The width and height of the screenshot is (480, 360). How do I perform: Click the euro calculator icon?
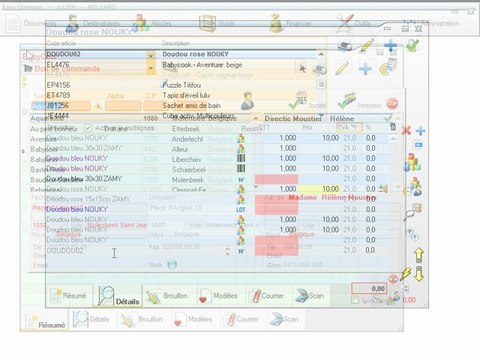pyautogui.click(x=388, y=67)
